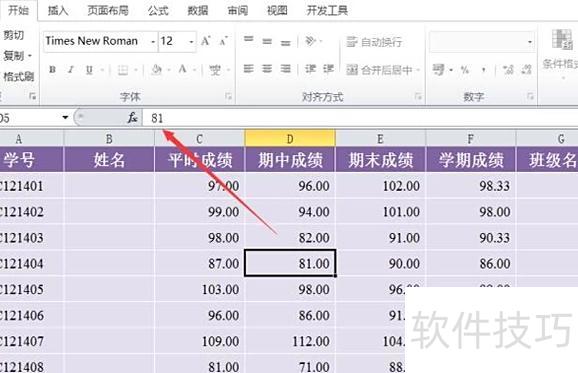Open number group dialog launcher
This screenshot has width=578, height=373.
click(530, 97)
